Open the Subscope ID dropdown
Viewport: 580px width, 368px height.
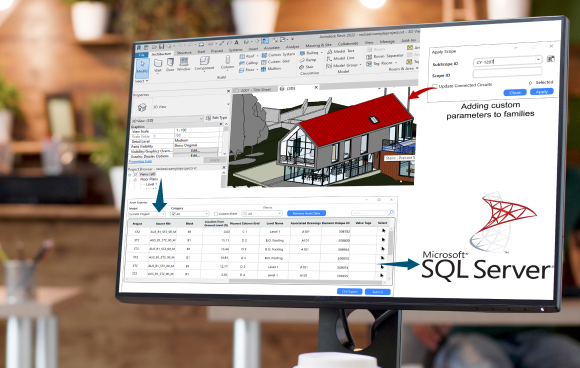pyautogui.click(x=538, y=60)
